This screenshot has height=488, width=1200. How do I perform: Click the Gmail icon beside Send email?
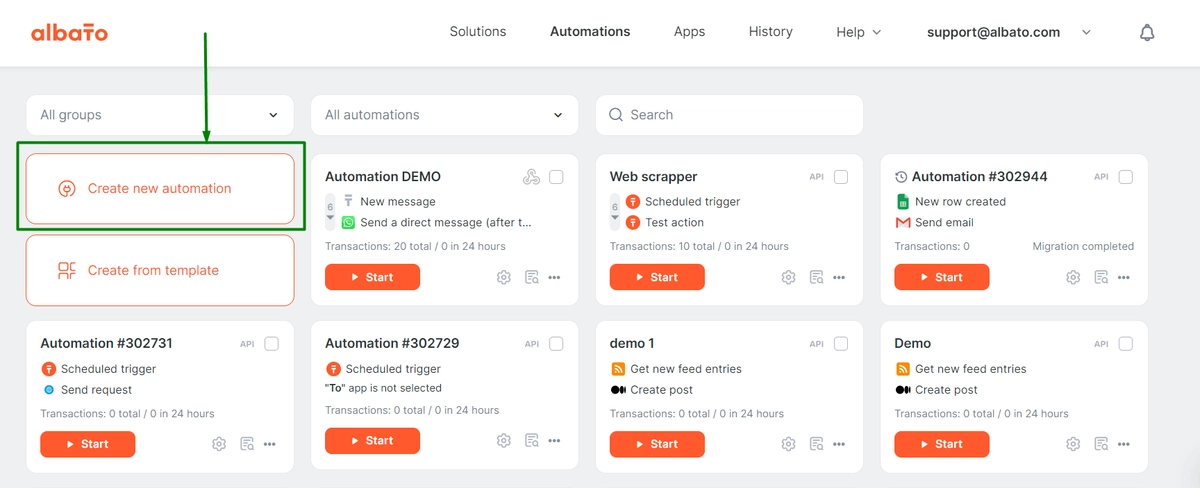click(x=903, y=222)
